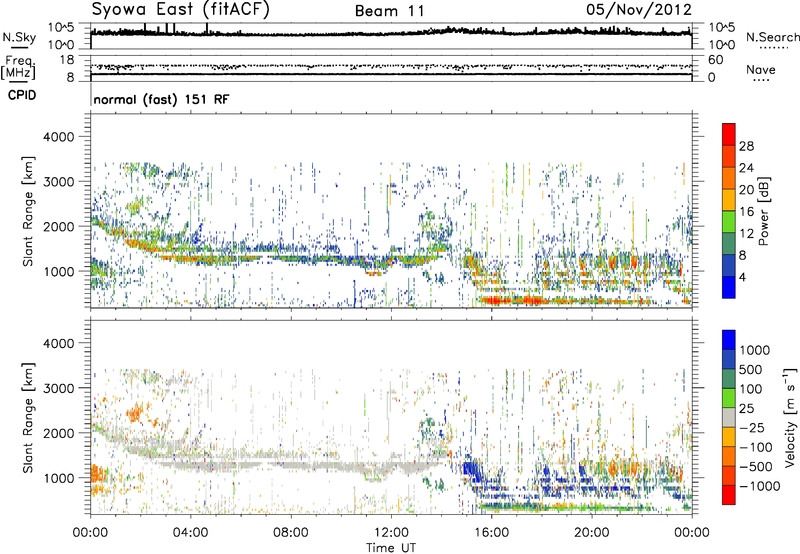Click the 1000 tick of the velocity panel's slant range axis
The height and width of the screenshot is (554, 800).
pos(61,478)
